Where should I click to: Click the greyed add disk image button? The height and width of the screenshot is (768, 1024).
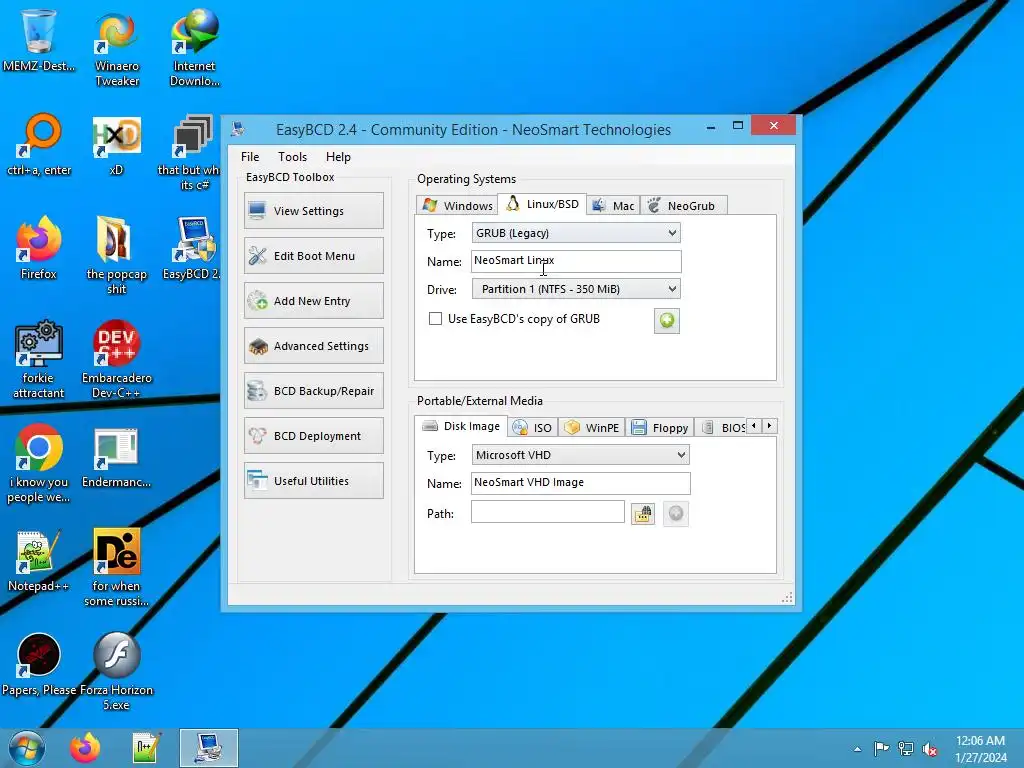point(676,514)
